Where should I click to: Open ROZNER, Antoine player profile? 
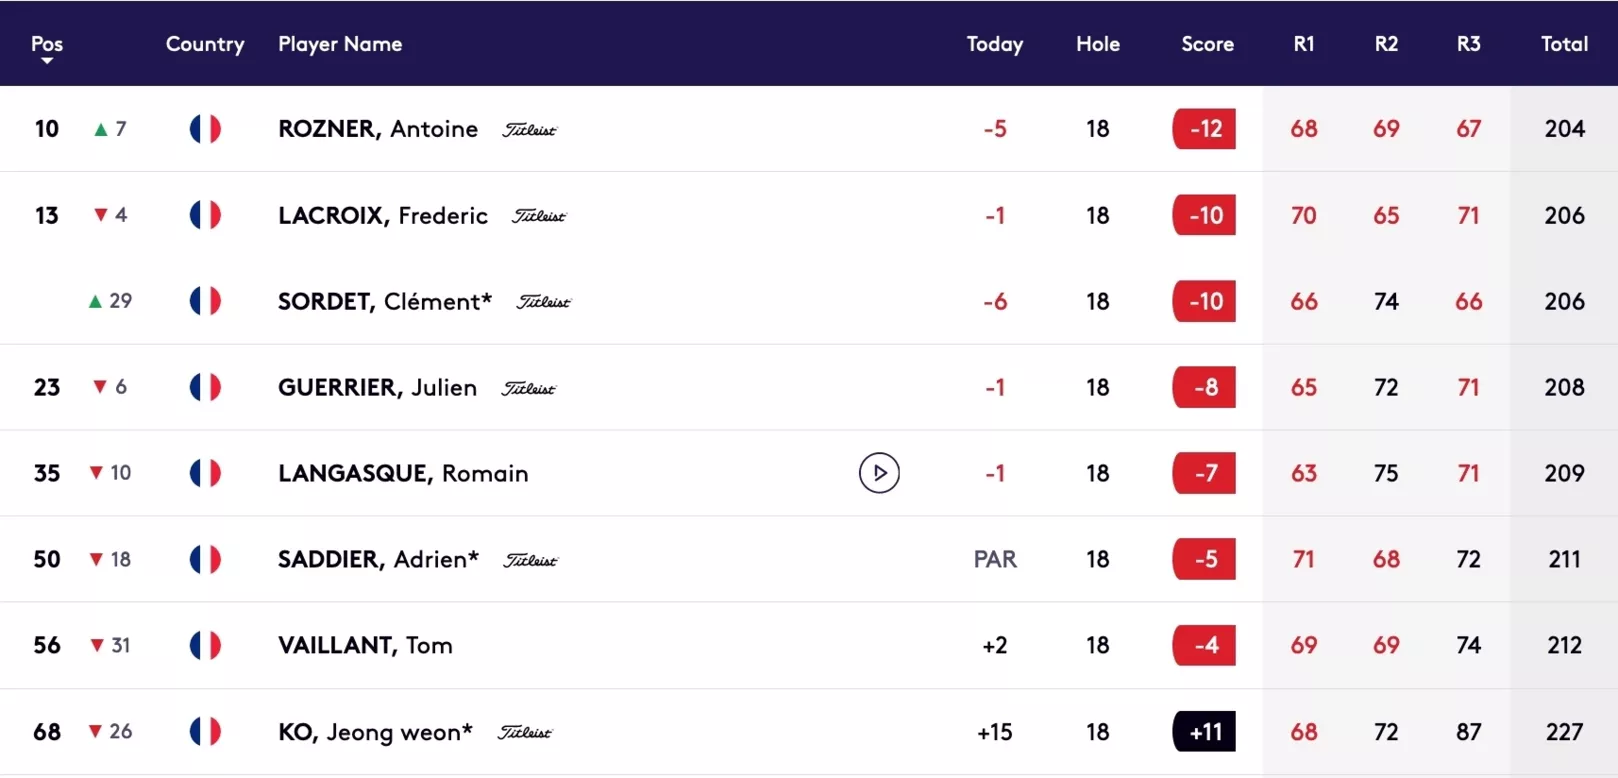coord(378,129)
